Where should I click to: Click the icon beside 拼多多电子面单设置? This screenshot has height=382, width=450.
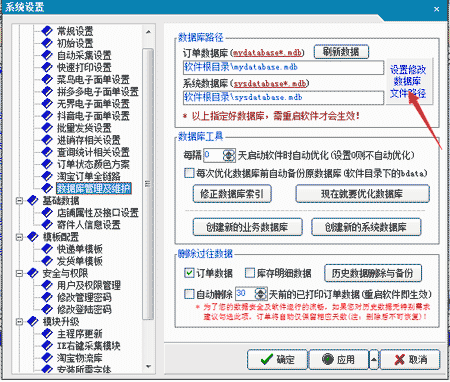(47, 91)
